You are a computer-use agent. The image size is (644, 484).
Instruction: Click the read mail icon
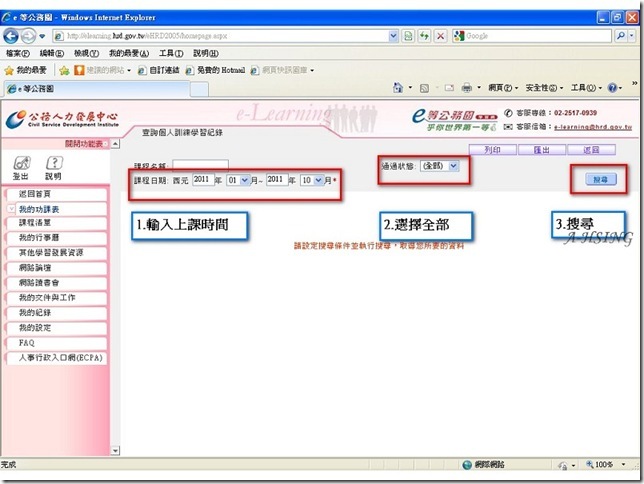449,88
